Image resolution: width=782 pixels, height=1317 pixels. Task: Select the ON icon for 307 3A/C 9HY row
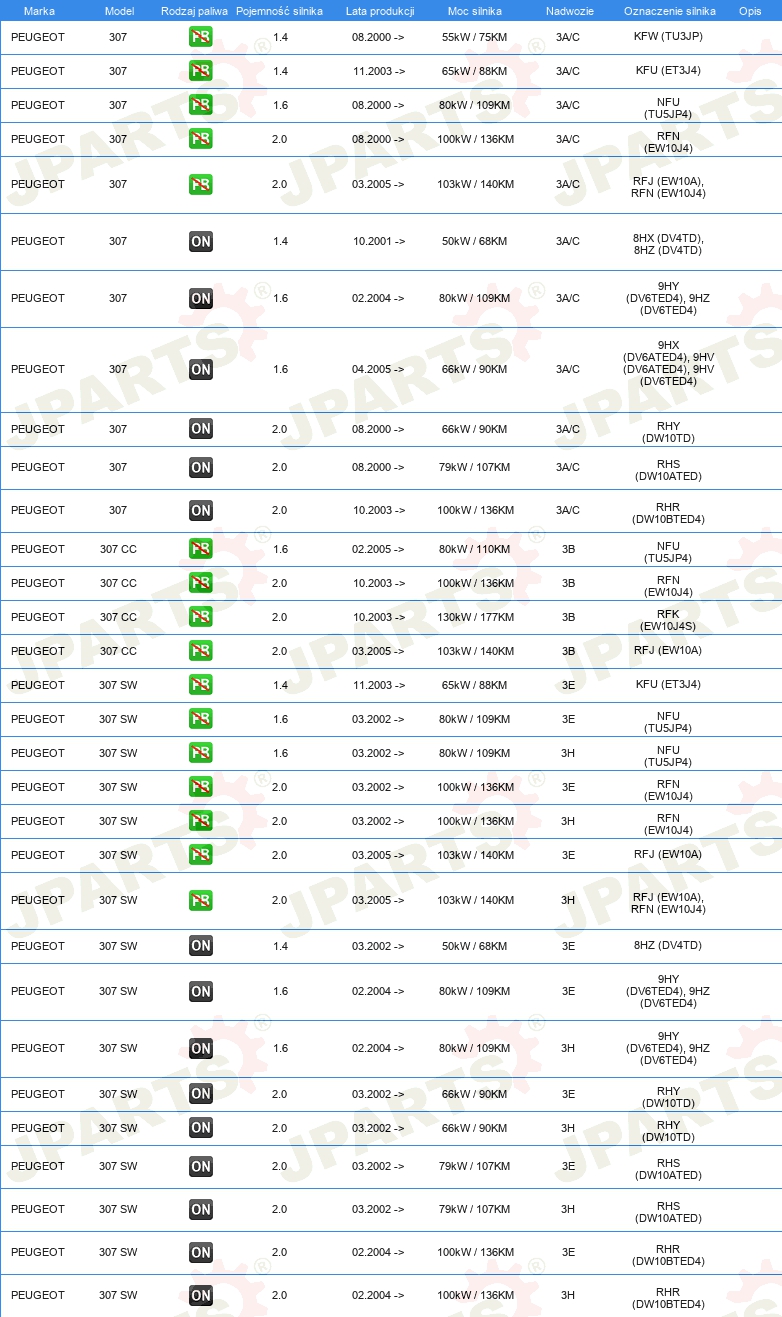click(x=201, y=298)
